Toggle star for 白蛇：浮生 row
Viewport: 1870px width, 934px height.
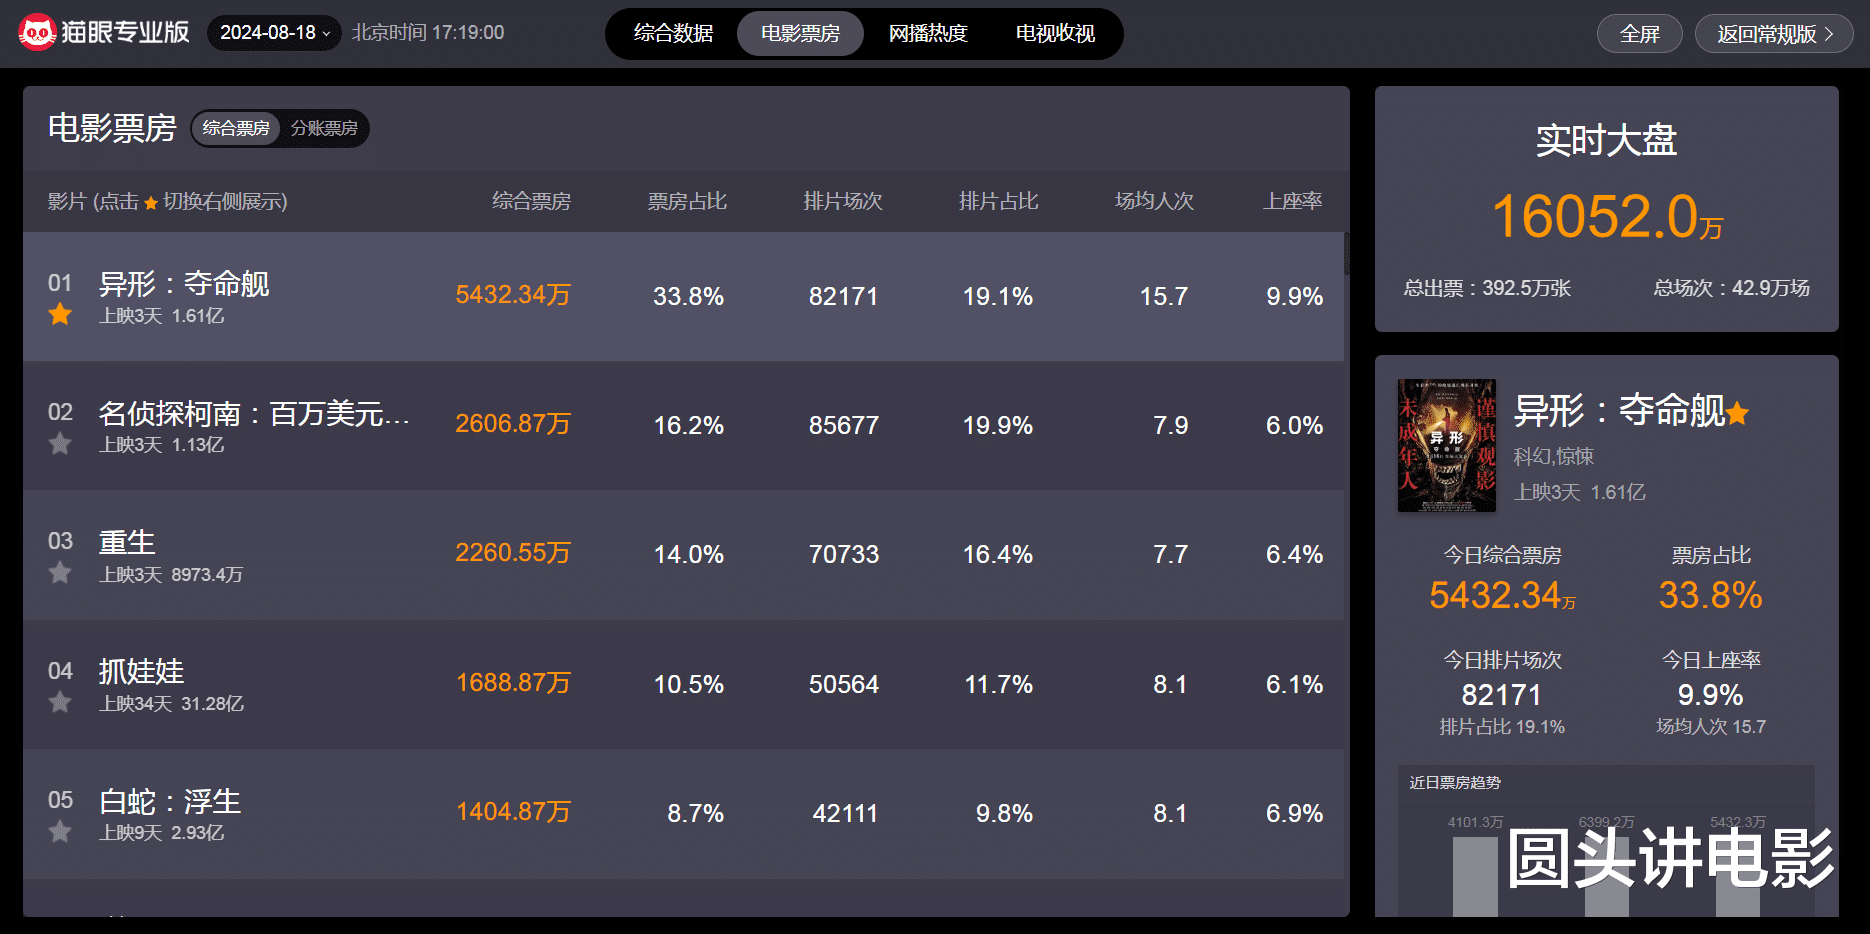[x=60, y=831]
